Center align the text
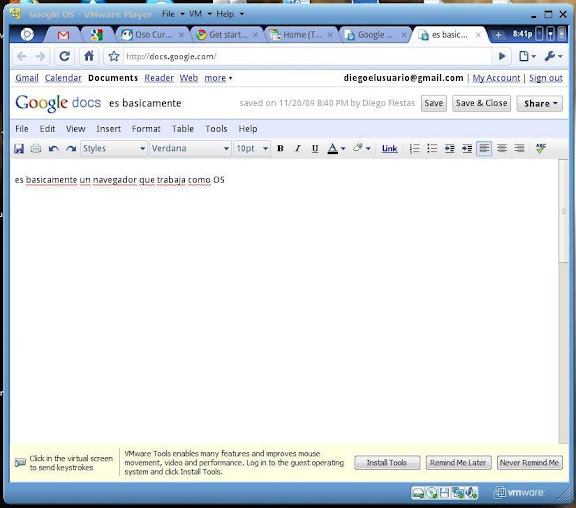The height and width of the screenshot is (508, 576). point(502,148)
